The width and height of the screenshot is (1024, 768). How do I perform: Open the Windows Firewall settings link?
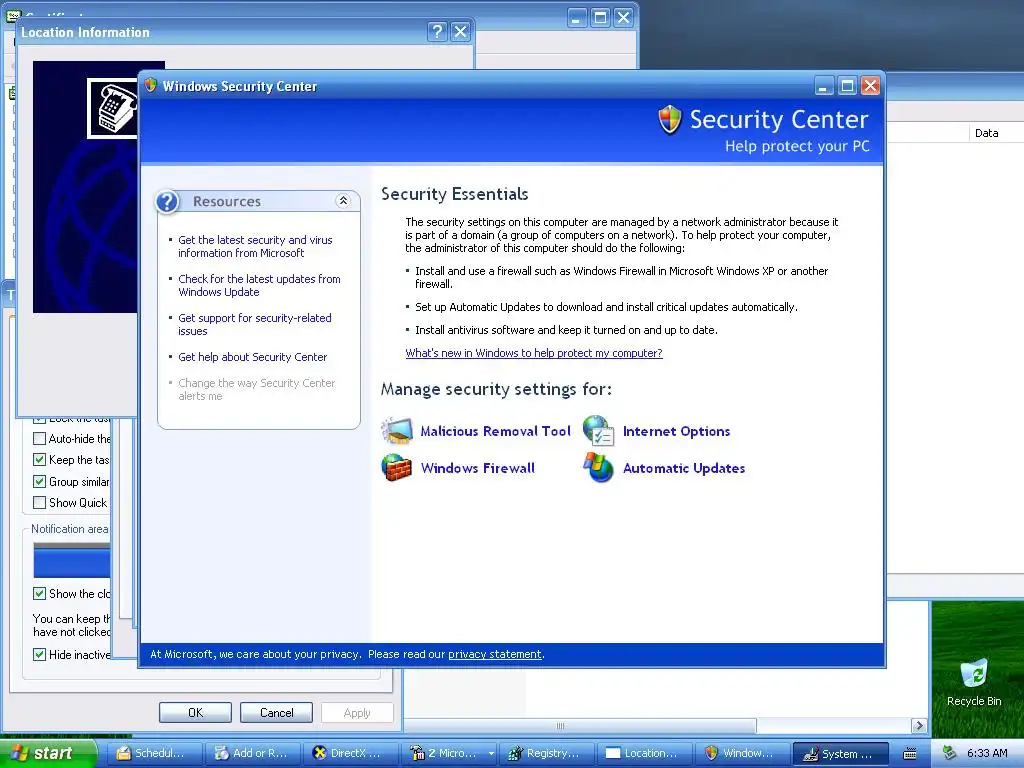click(x=477, y=468)
